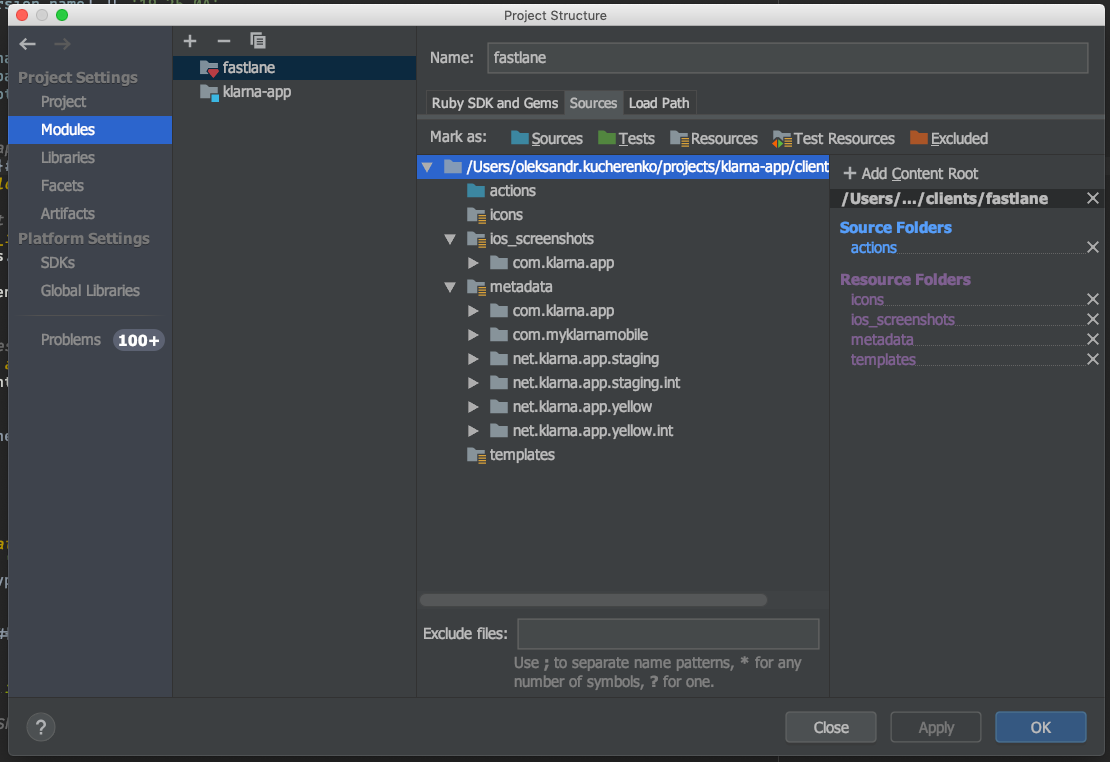
Task: Click Add Content Root
Action: pos(911,173)
